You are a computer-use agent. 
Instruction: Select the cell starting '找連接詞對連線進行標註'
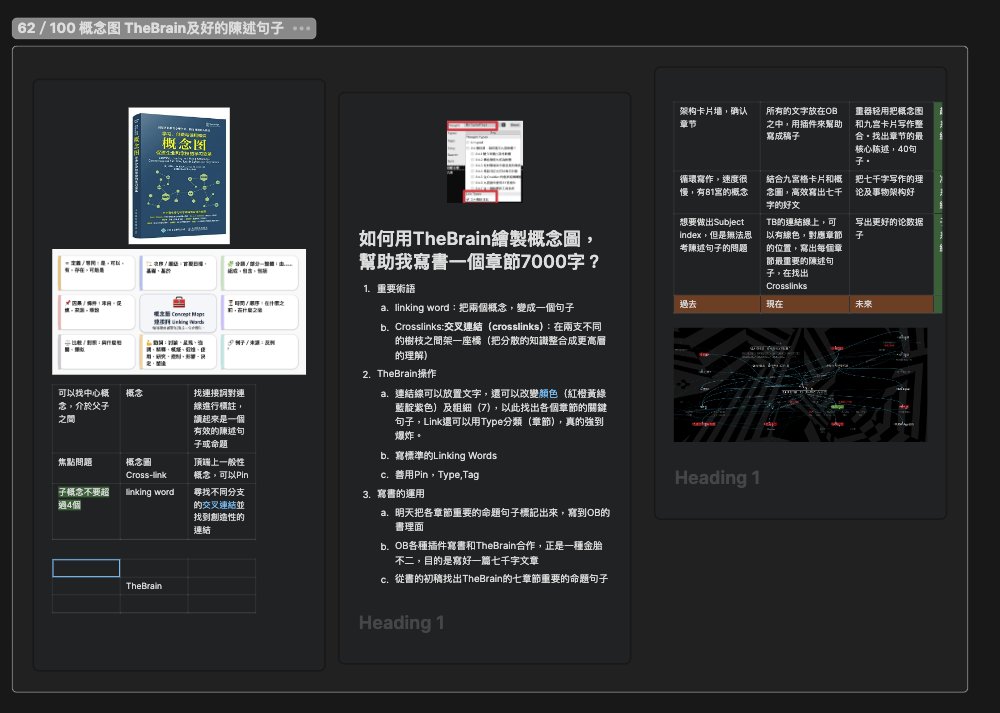tap(221, 418)
